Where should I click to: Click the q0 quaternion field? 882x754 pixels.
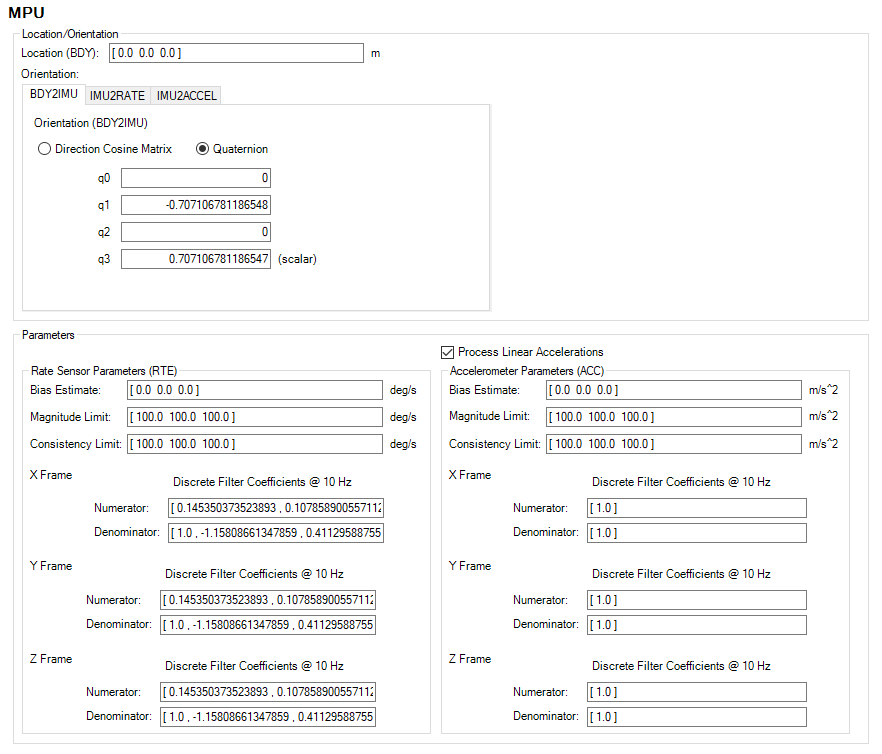(x=196, y=179)
